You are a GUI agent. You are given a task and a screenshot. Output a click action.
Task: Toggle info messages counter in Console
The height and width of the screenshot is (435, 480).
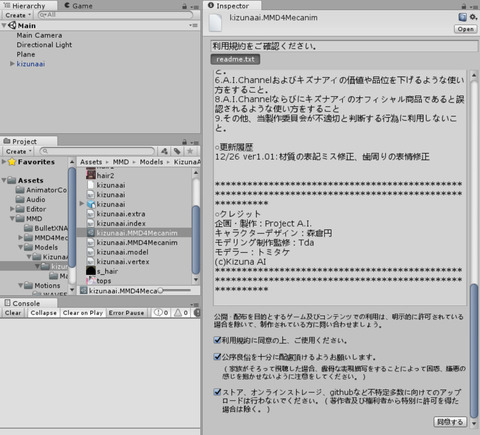tap(161, 313)
